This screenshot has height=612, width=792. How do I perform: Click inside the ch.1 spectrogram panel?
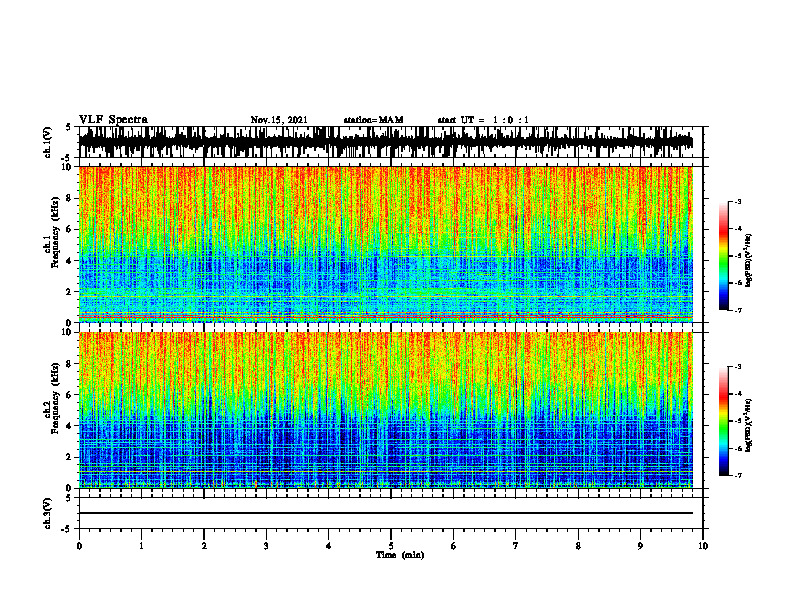[x=386, y=244]
